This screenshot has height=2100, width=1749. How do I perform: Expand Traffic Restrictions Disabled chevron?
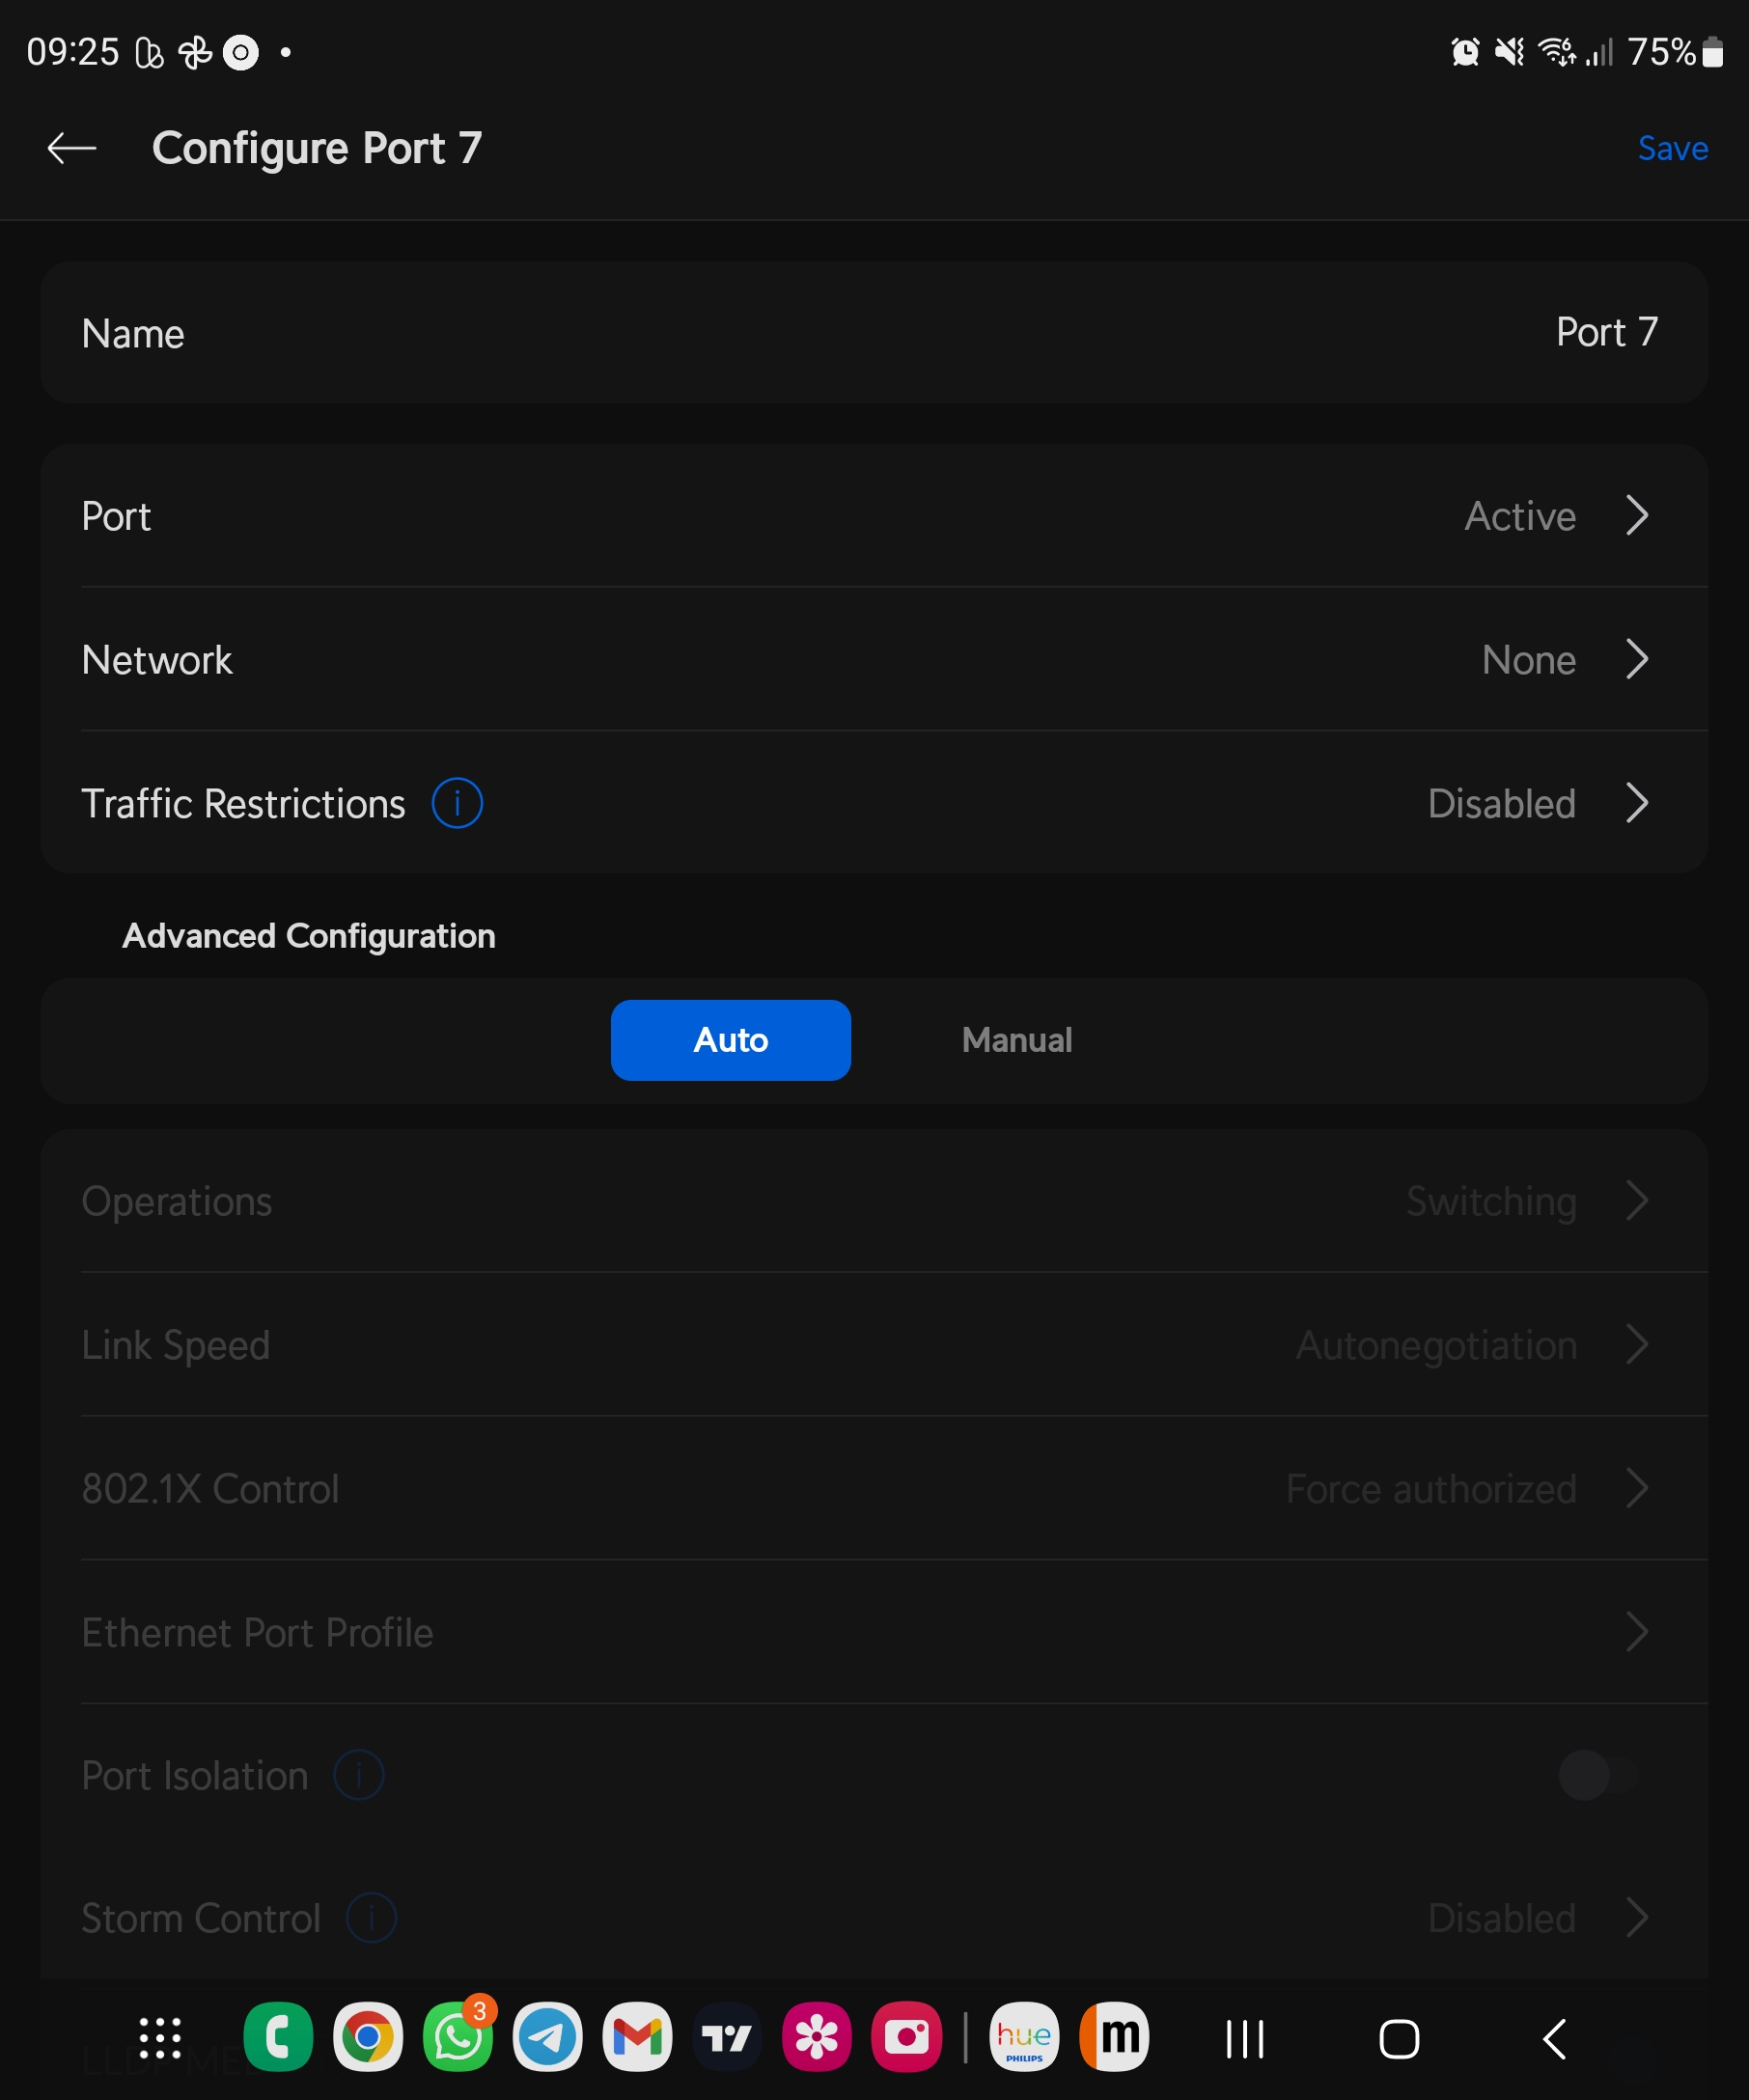click(1636, 803)
